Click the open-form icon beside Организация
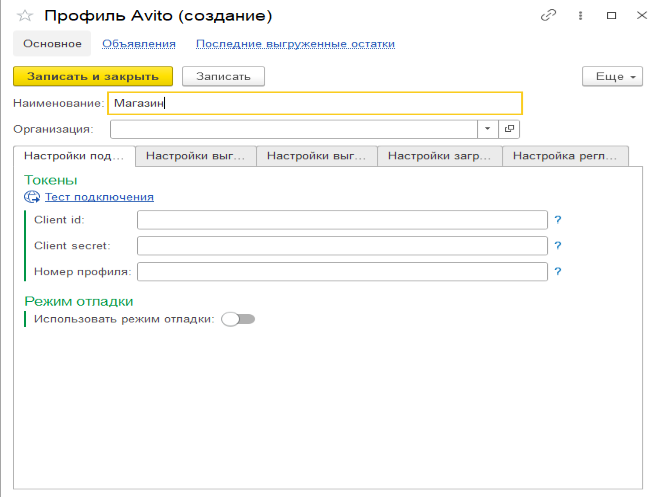Screen dimensions: 663x498 click(x=509, y=129)
